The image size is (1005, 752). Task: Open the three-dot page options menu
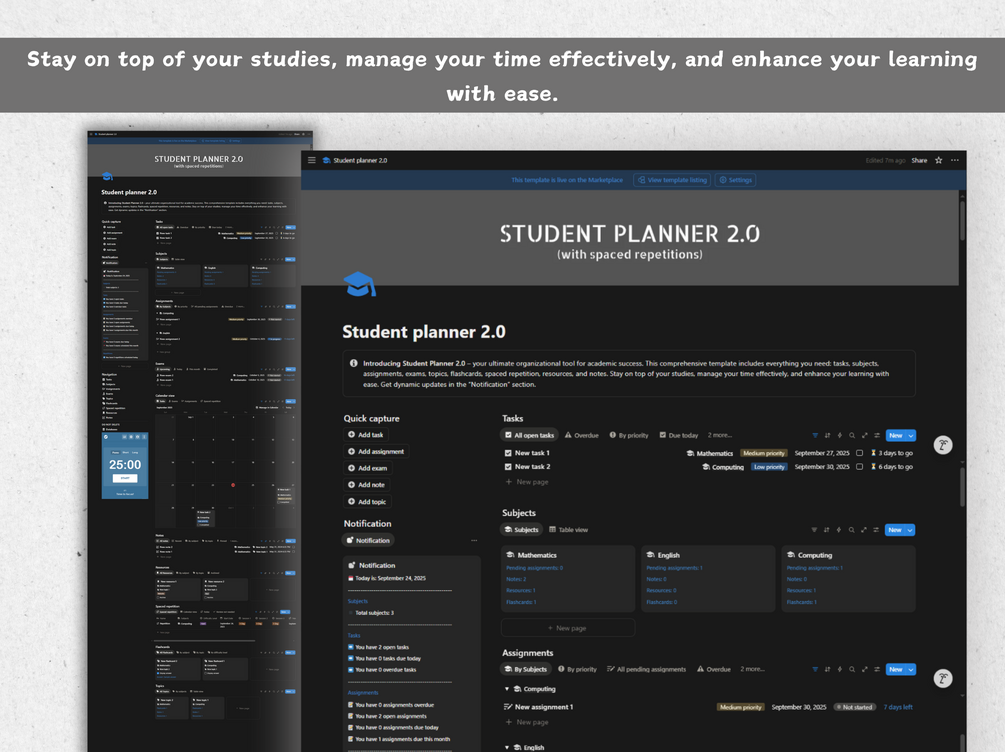[955, 160]
